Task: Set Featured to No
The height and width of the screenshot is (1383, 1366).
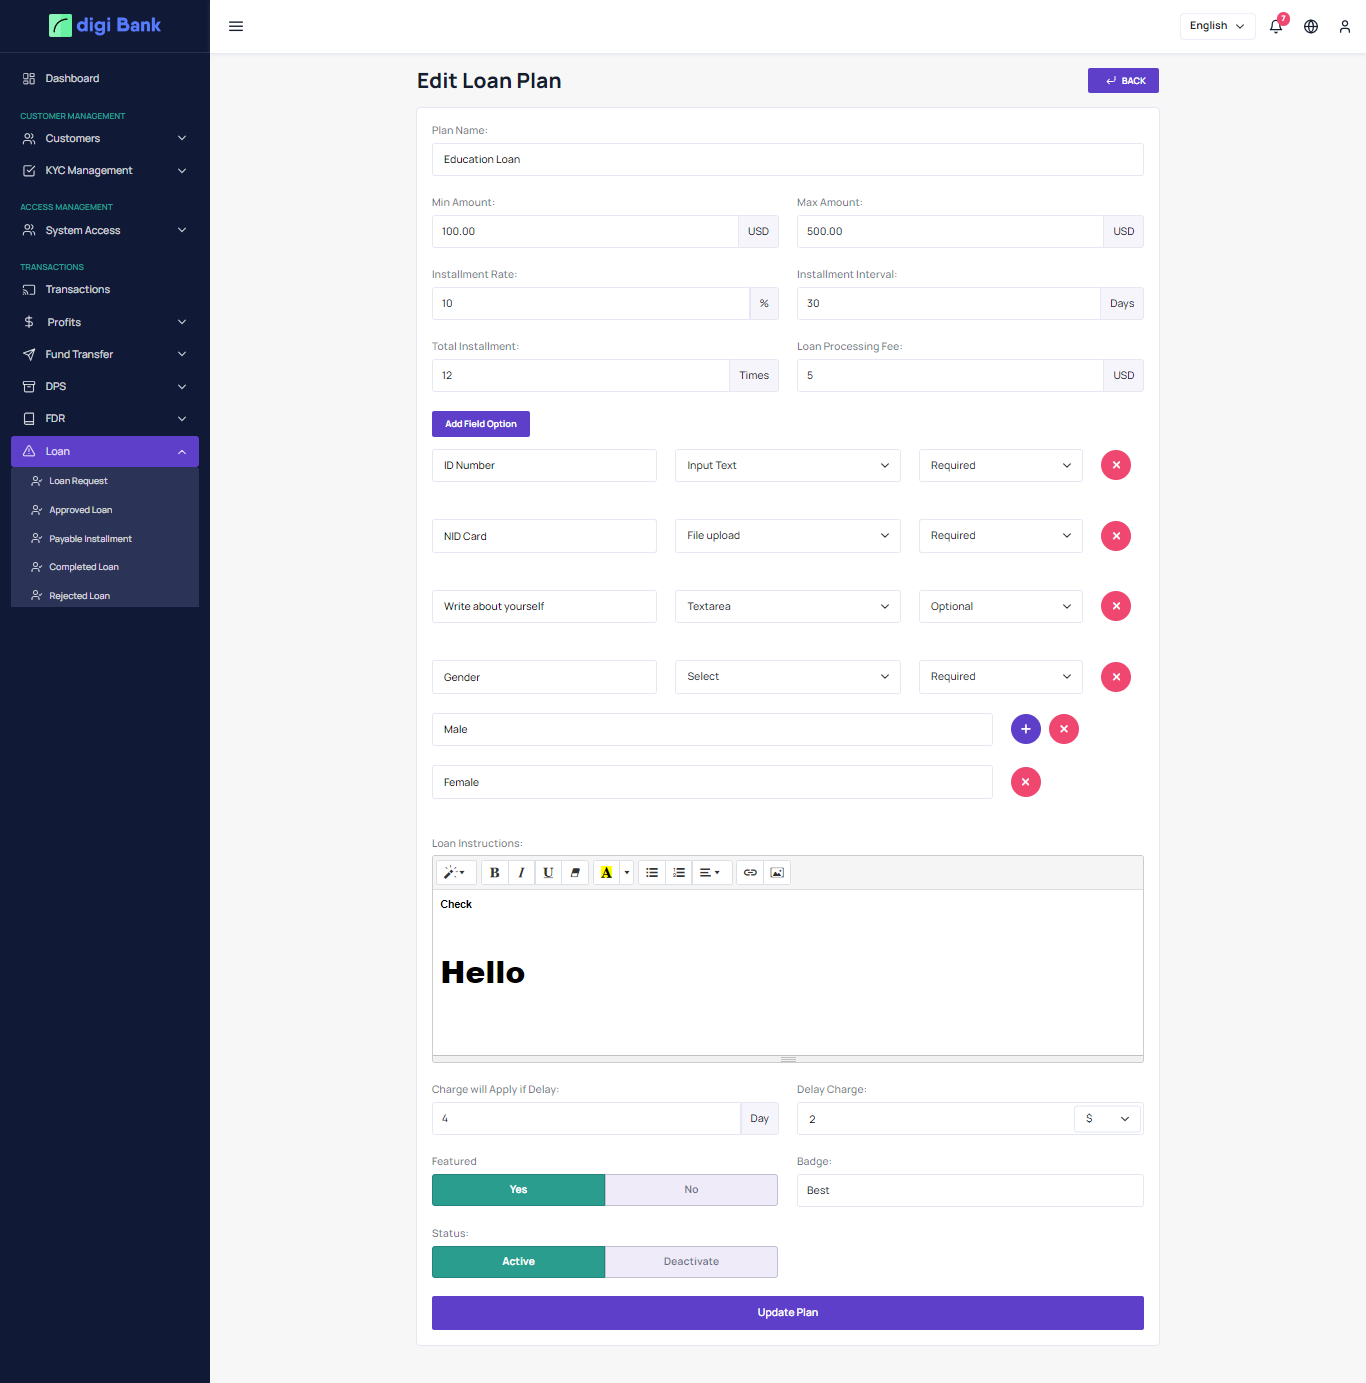Action: [x=691, y=1190]
